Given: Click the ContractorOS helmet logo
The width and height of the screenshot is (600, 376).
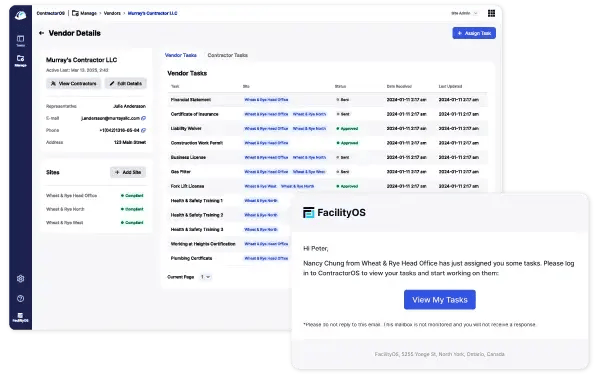Looking at the screenshot, I should coord(20,15).
